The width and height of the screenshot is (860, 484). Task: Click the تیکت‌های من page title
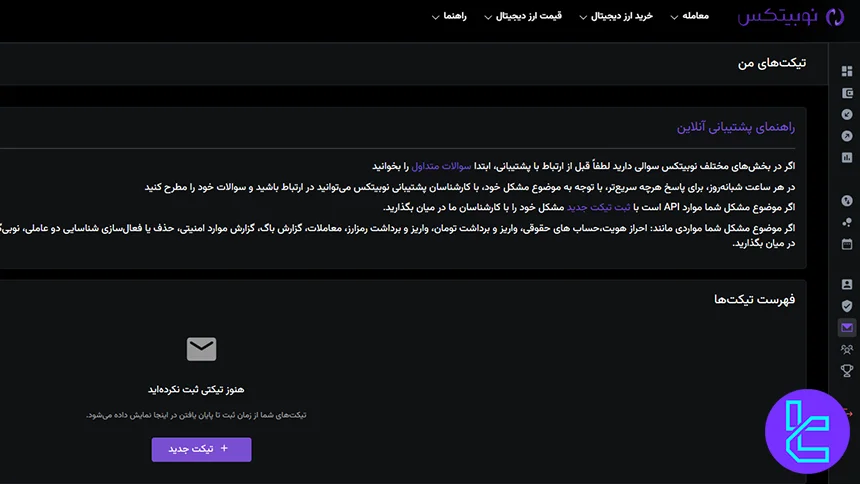(x=772, y=63)
